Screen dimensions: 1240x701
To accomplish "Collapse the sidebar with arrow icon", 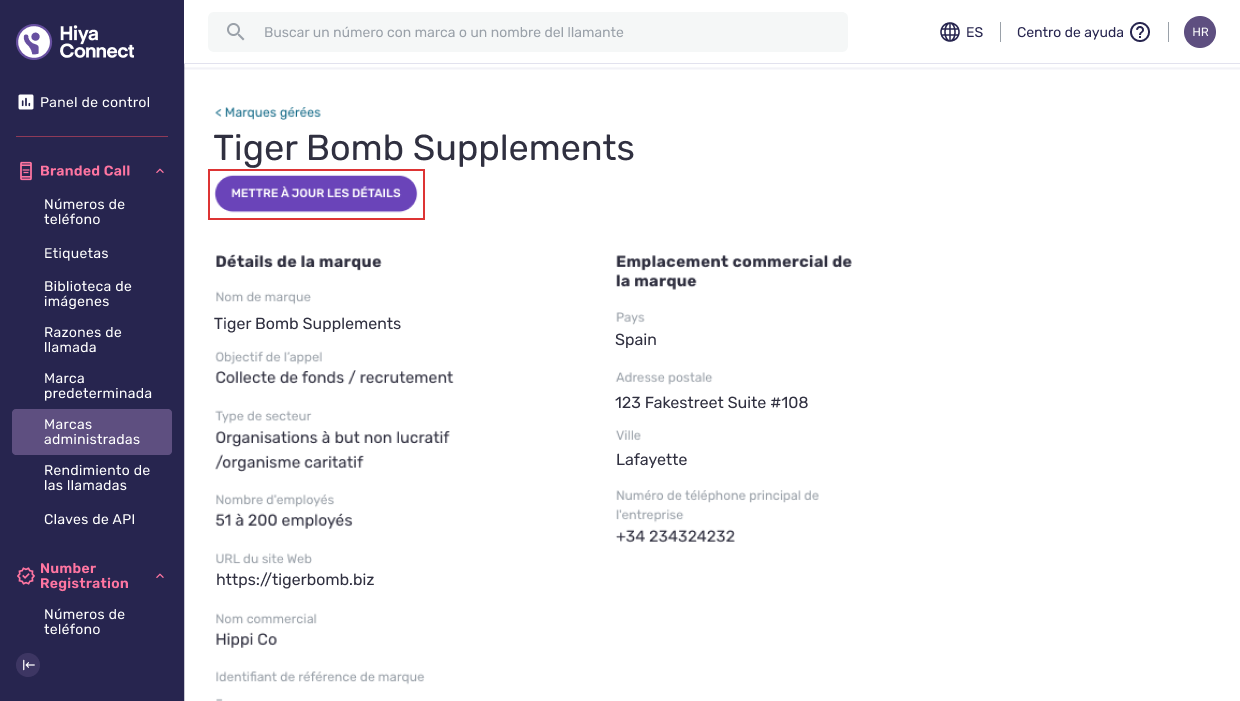I will [x=29, y=665].
